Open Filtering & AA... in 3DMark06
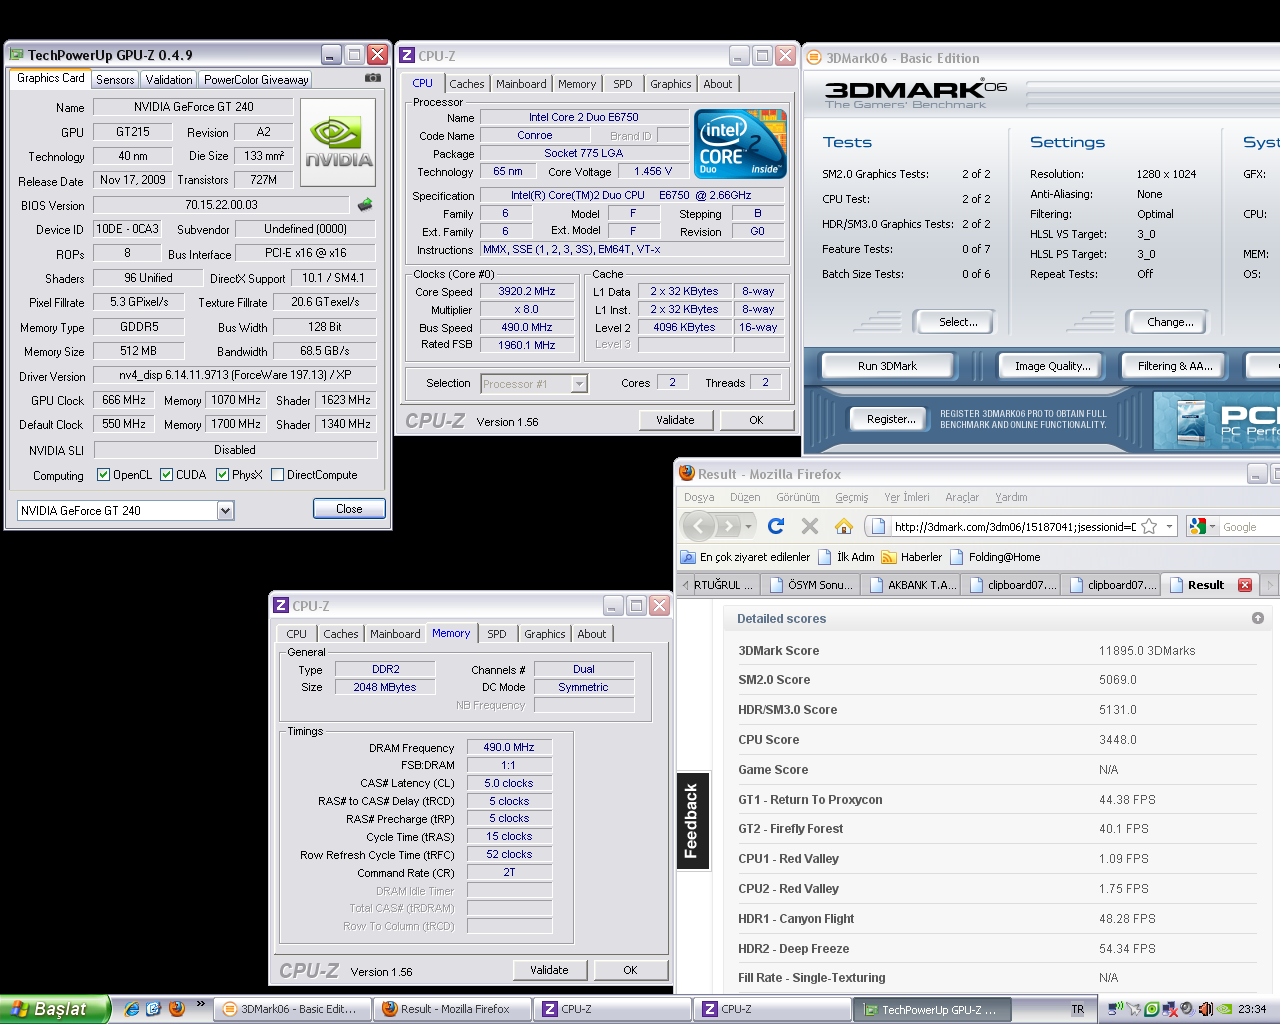Image resolution: width=1280 pixels, height=1024 pixels. tap(1175, 366)
